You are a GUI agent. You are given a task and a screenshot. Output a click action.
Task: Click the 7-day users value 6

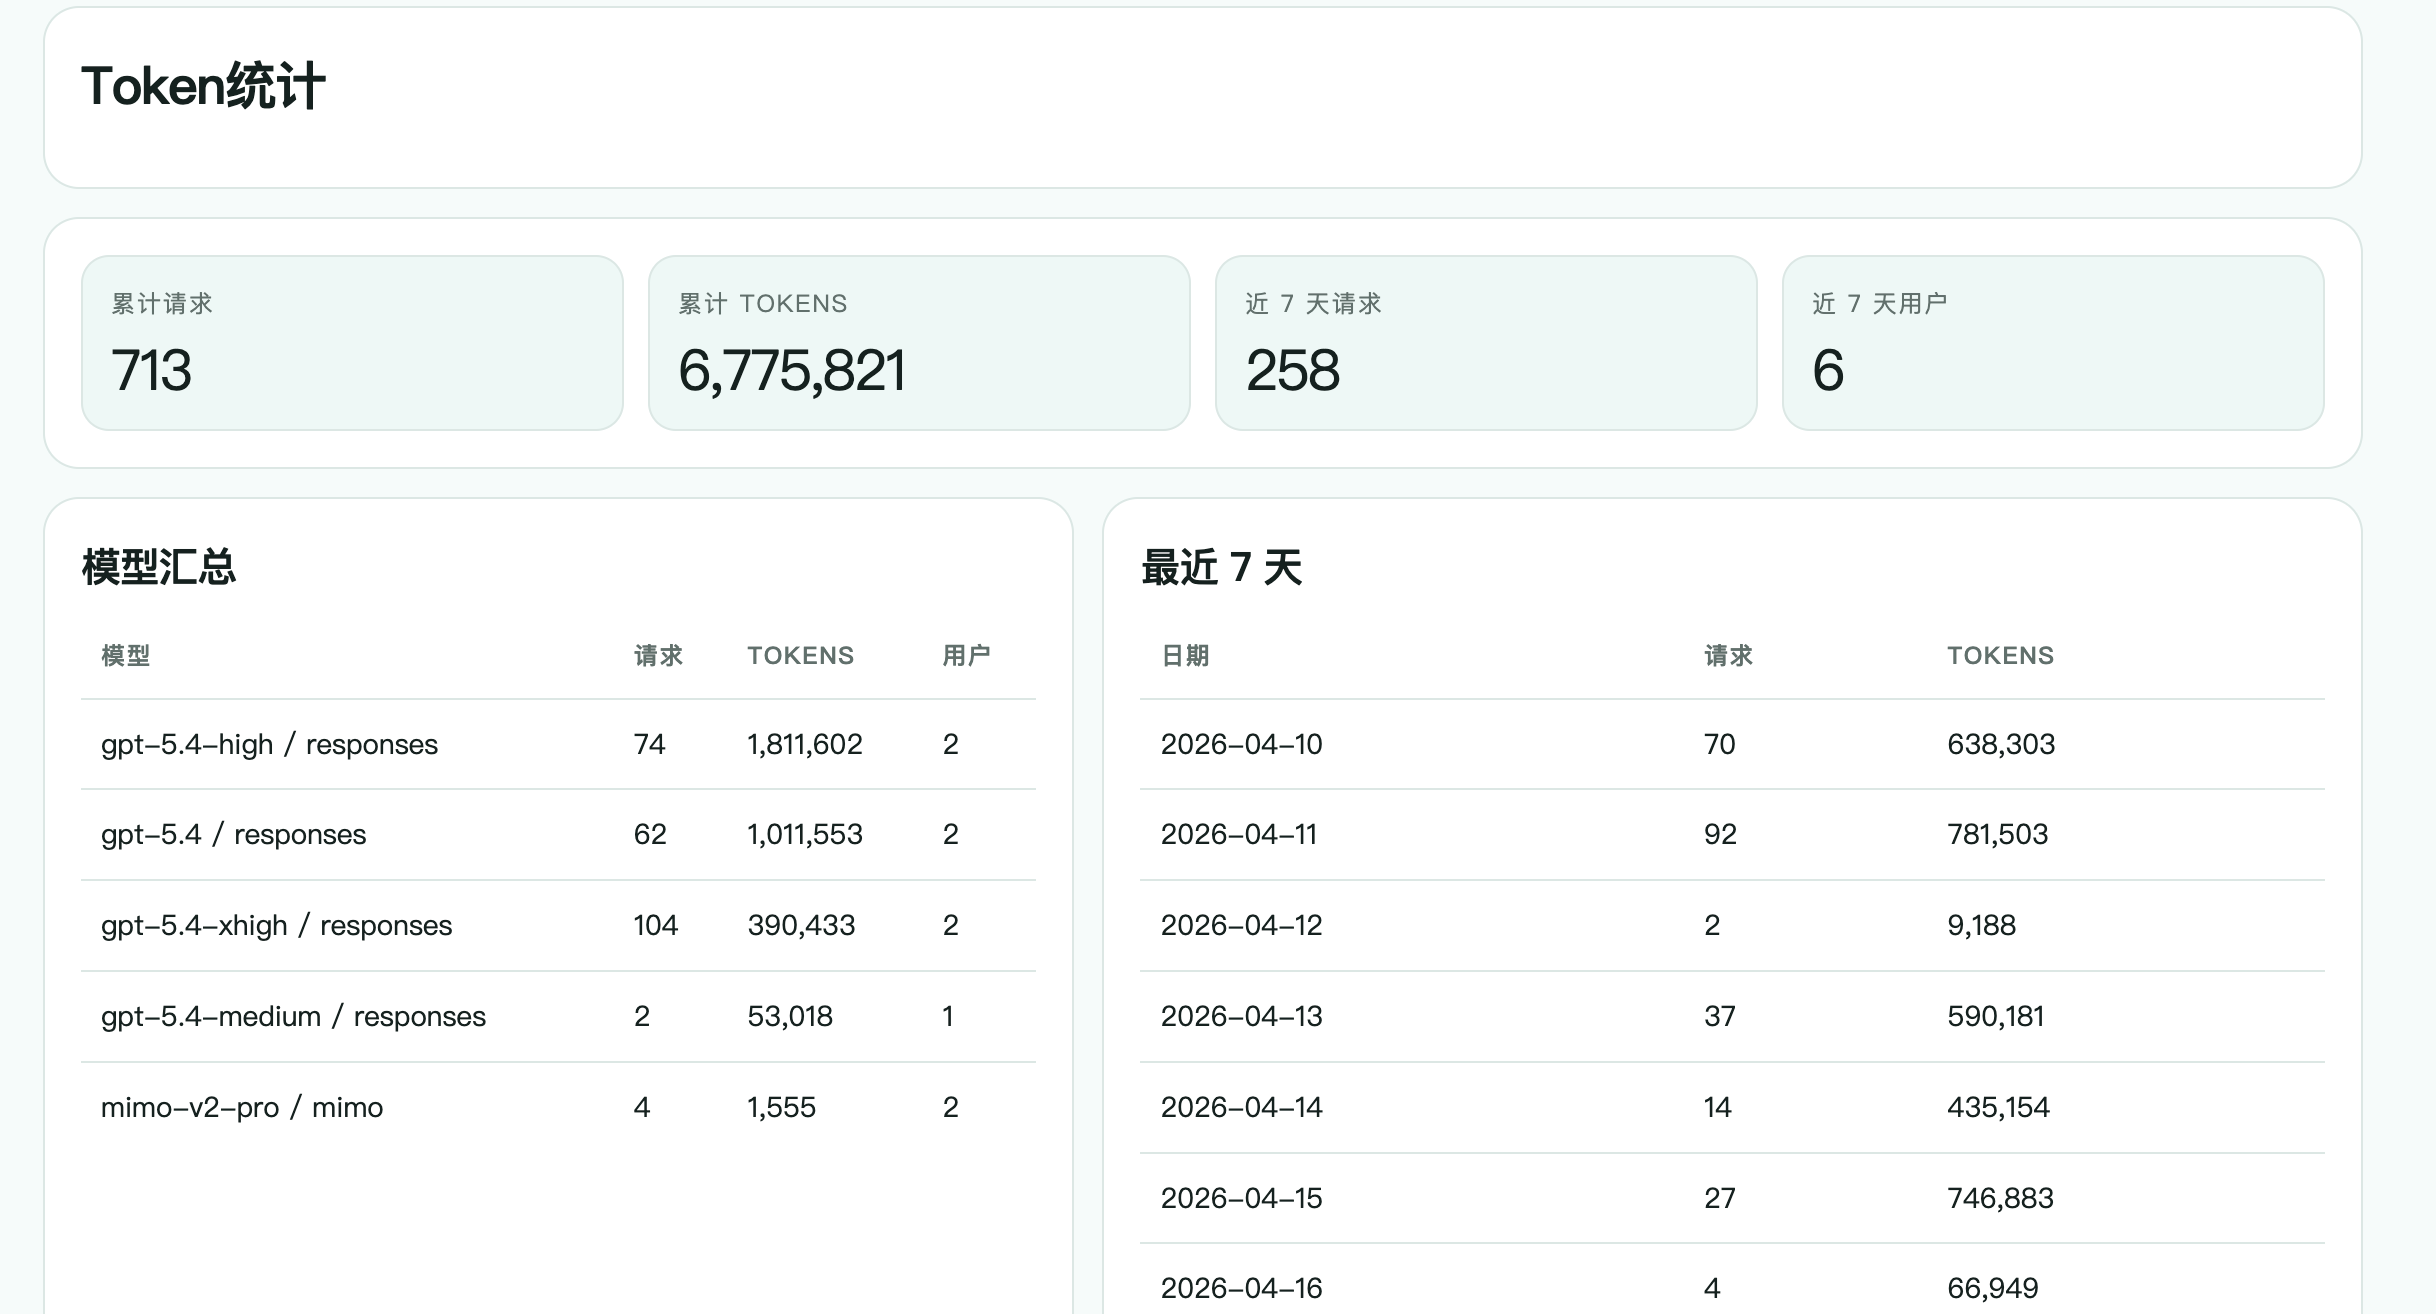[x=1828, y=370]
